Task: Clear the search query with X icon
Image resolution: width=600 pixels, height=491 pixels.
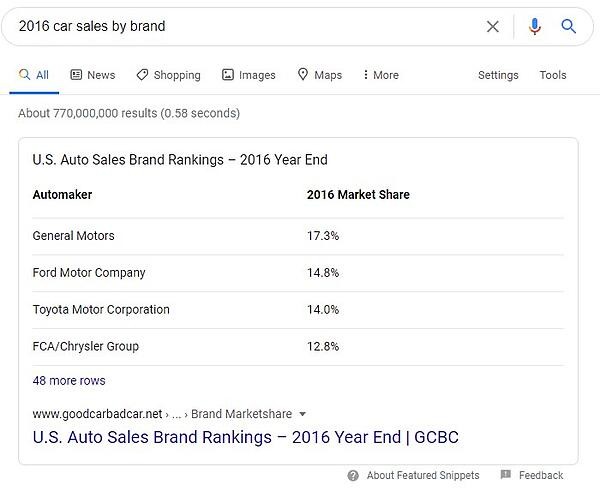Action: tap(492, 26)
